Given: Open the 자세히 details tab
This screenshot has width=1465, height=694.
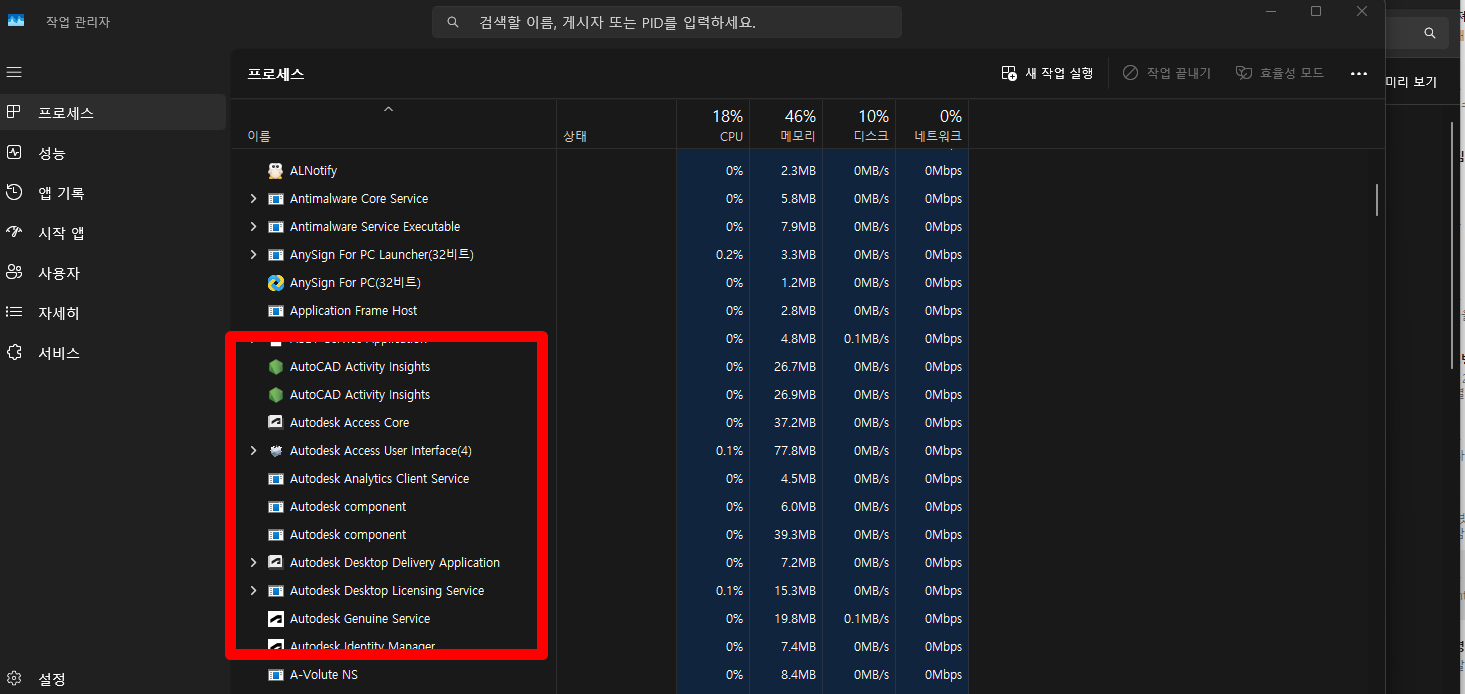Looking at the screenshot, I should tap(113, 312).
